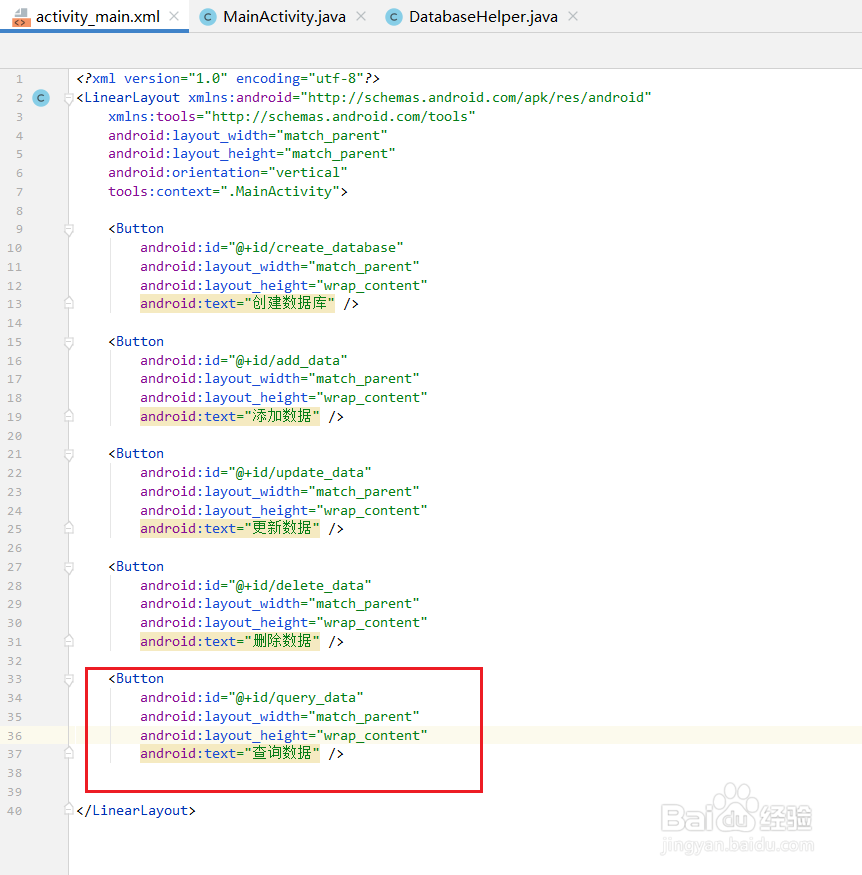Click the <?xml version="1.0" declaration line
This screenshot has height=875, width=862.
(228, 79)
